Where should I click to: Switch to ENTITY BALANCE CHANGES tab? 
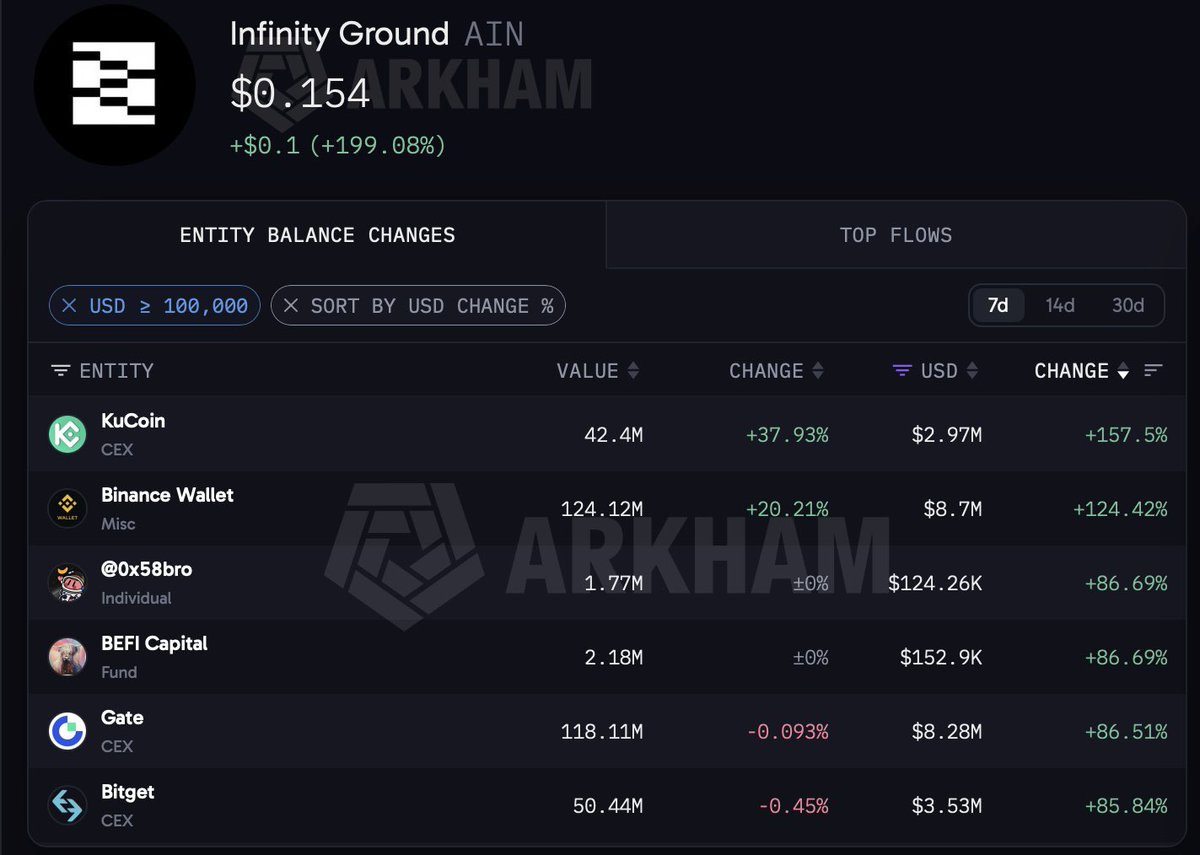pyautogui.click(x=317, y=235)
